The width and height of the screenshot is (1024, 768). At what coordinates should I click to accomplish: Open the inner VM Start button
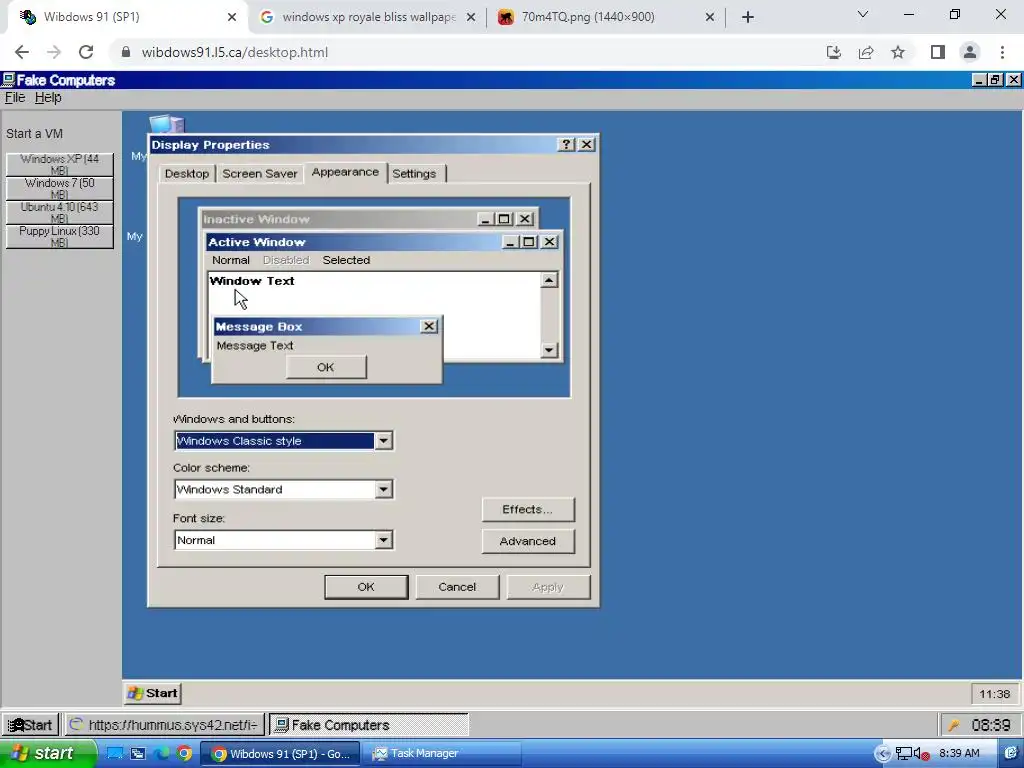click(x=153, y=693)
